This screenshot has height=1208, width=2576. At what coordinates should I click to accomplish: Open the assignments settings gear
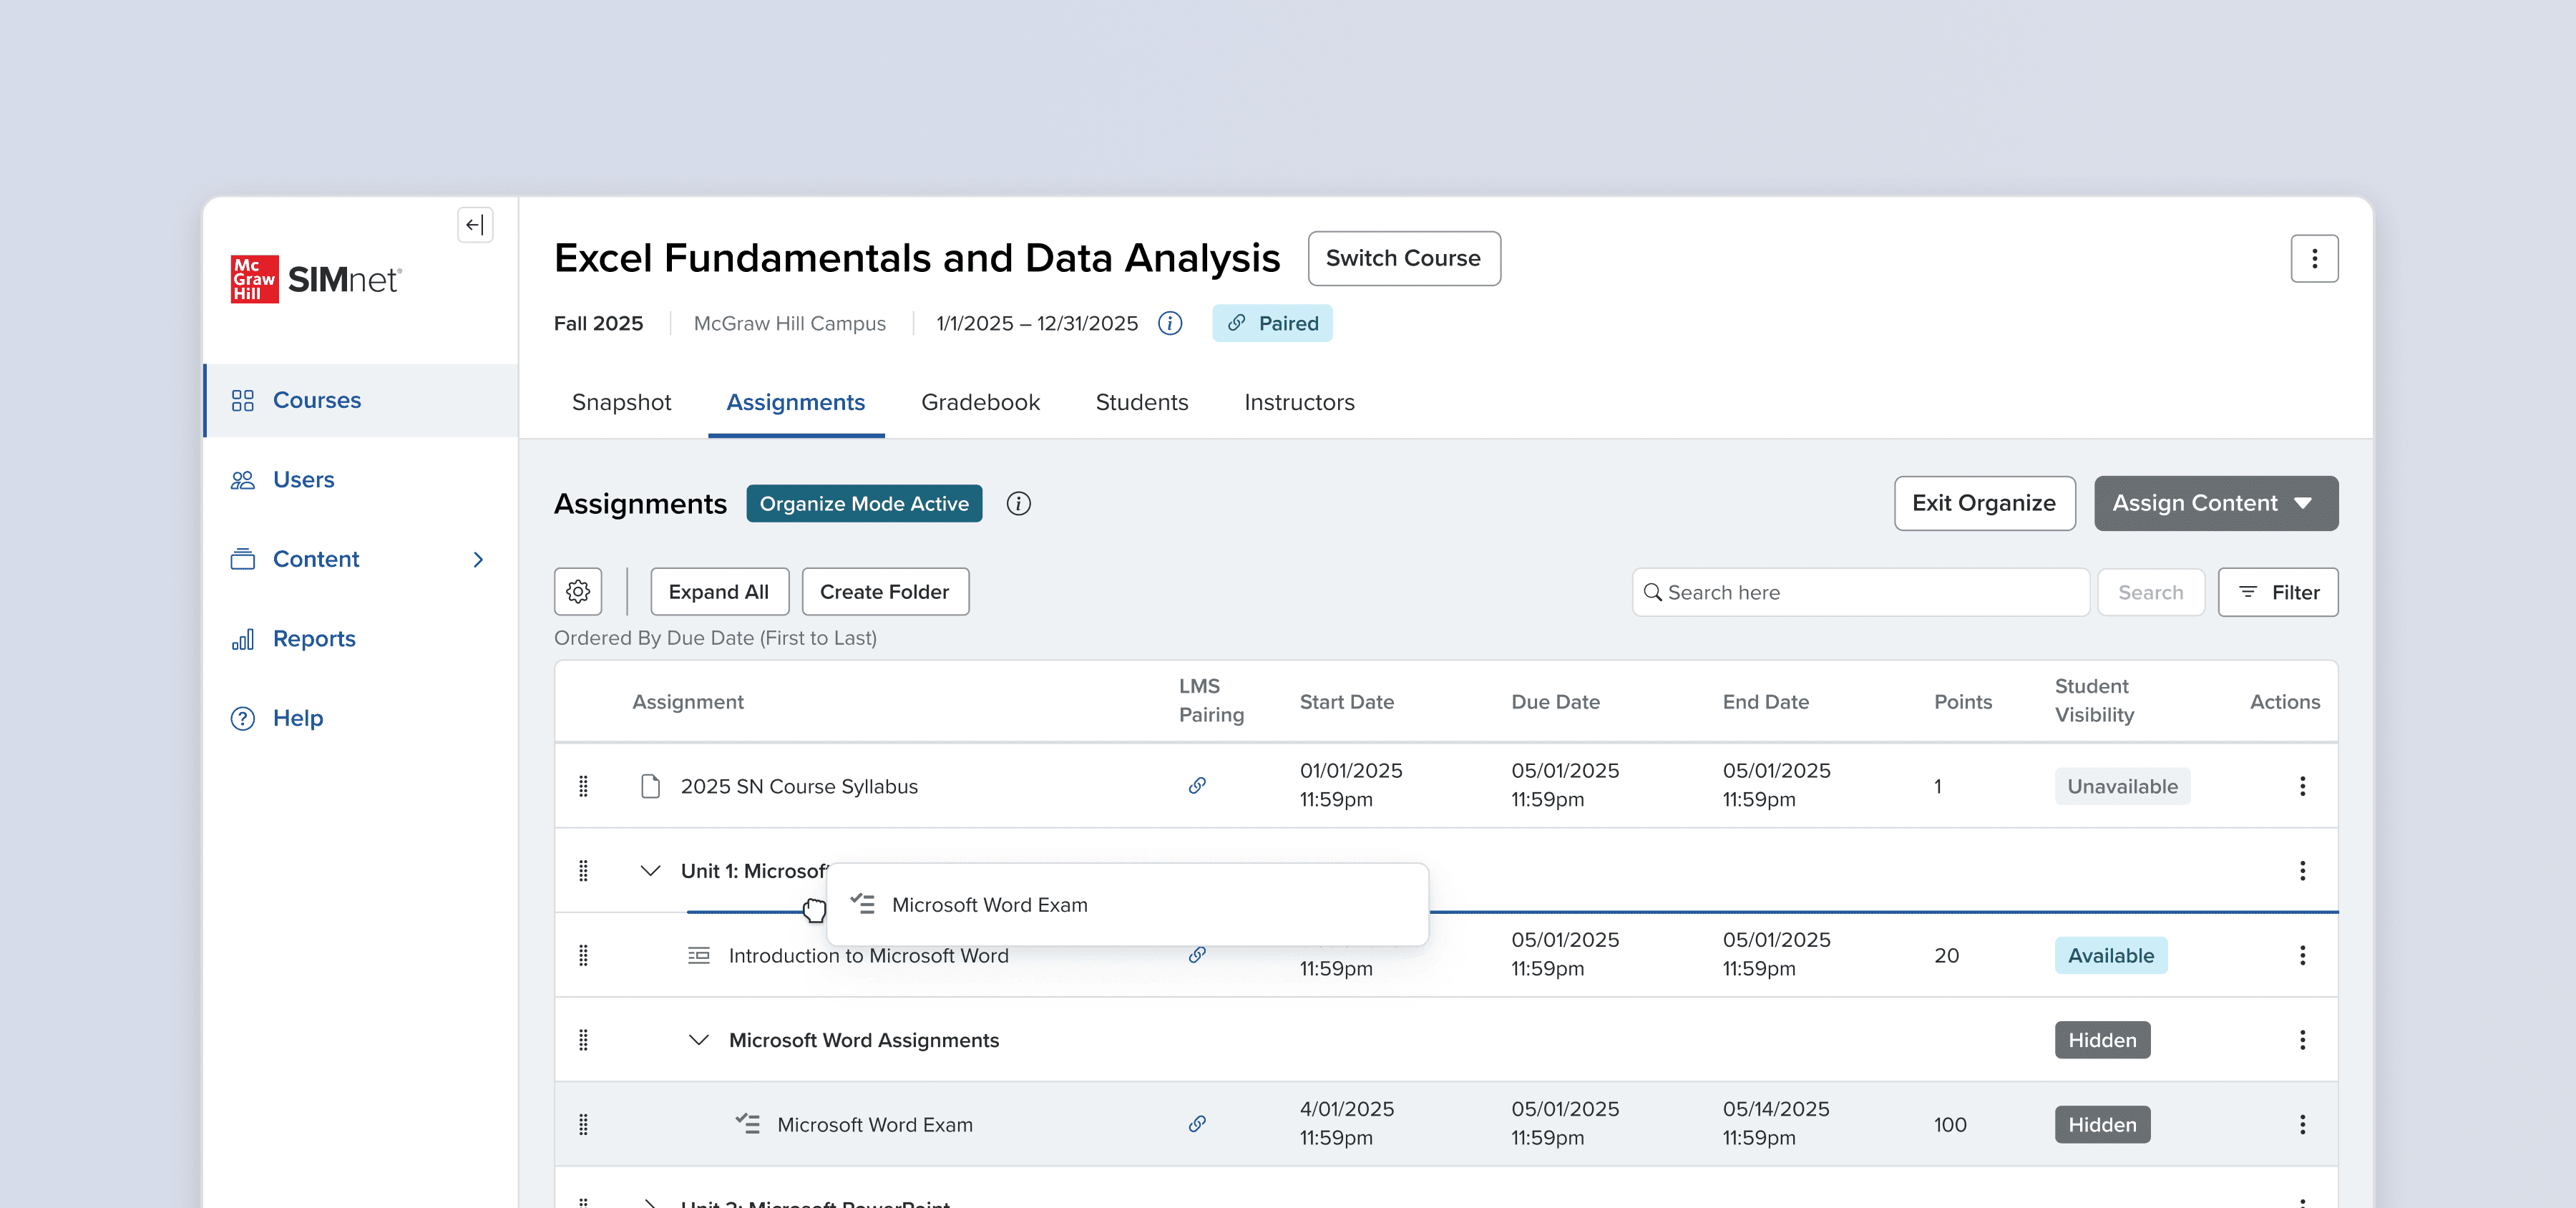coord(578,592)
